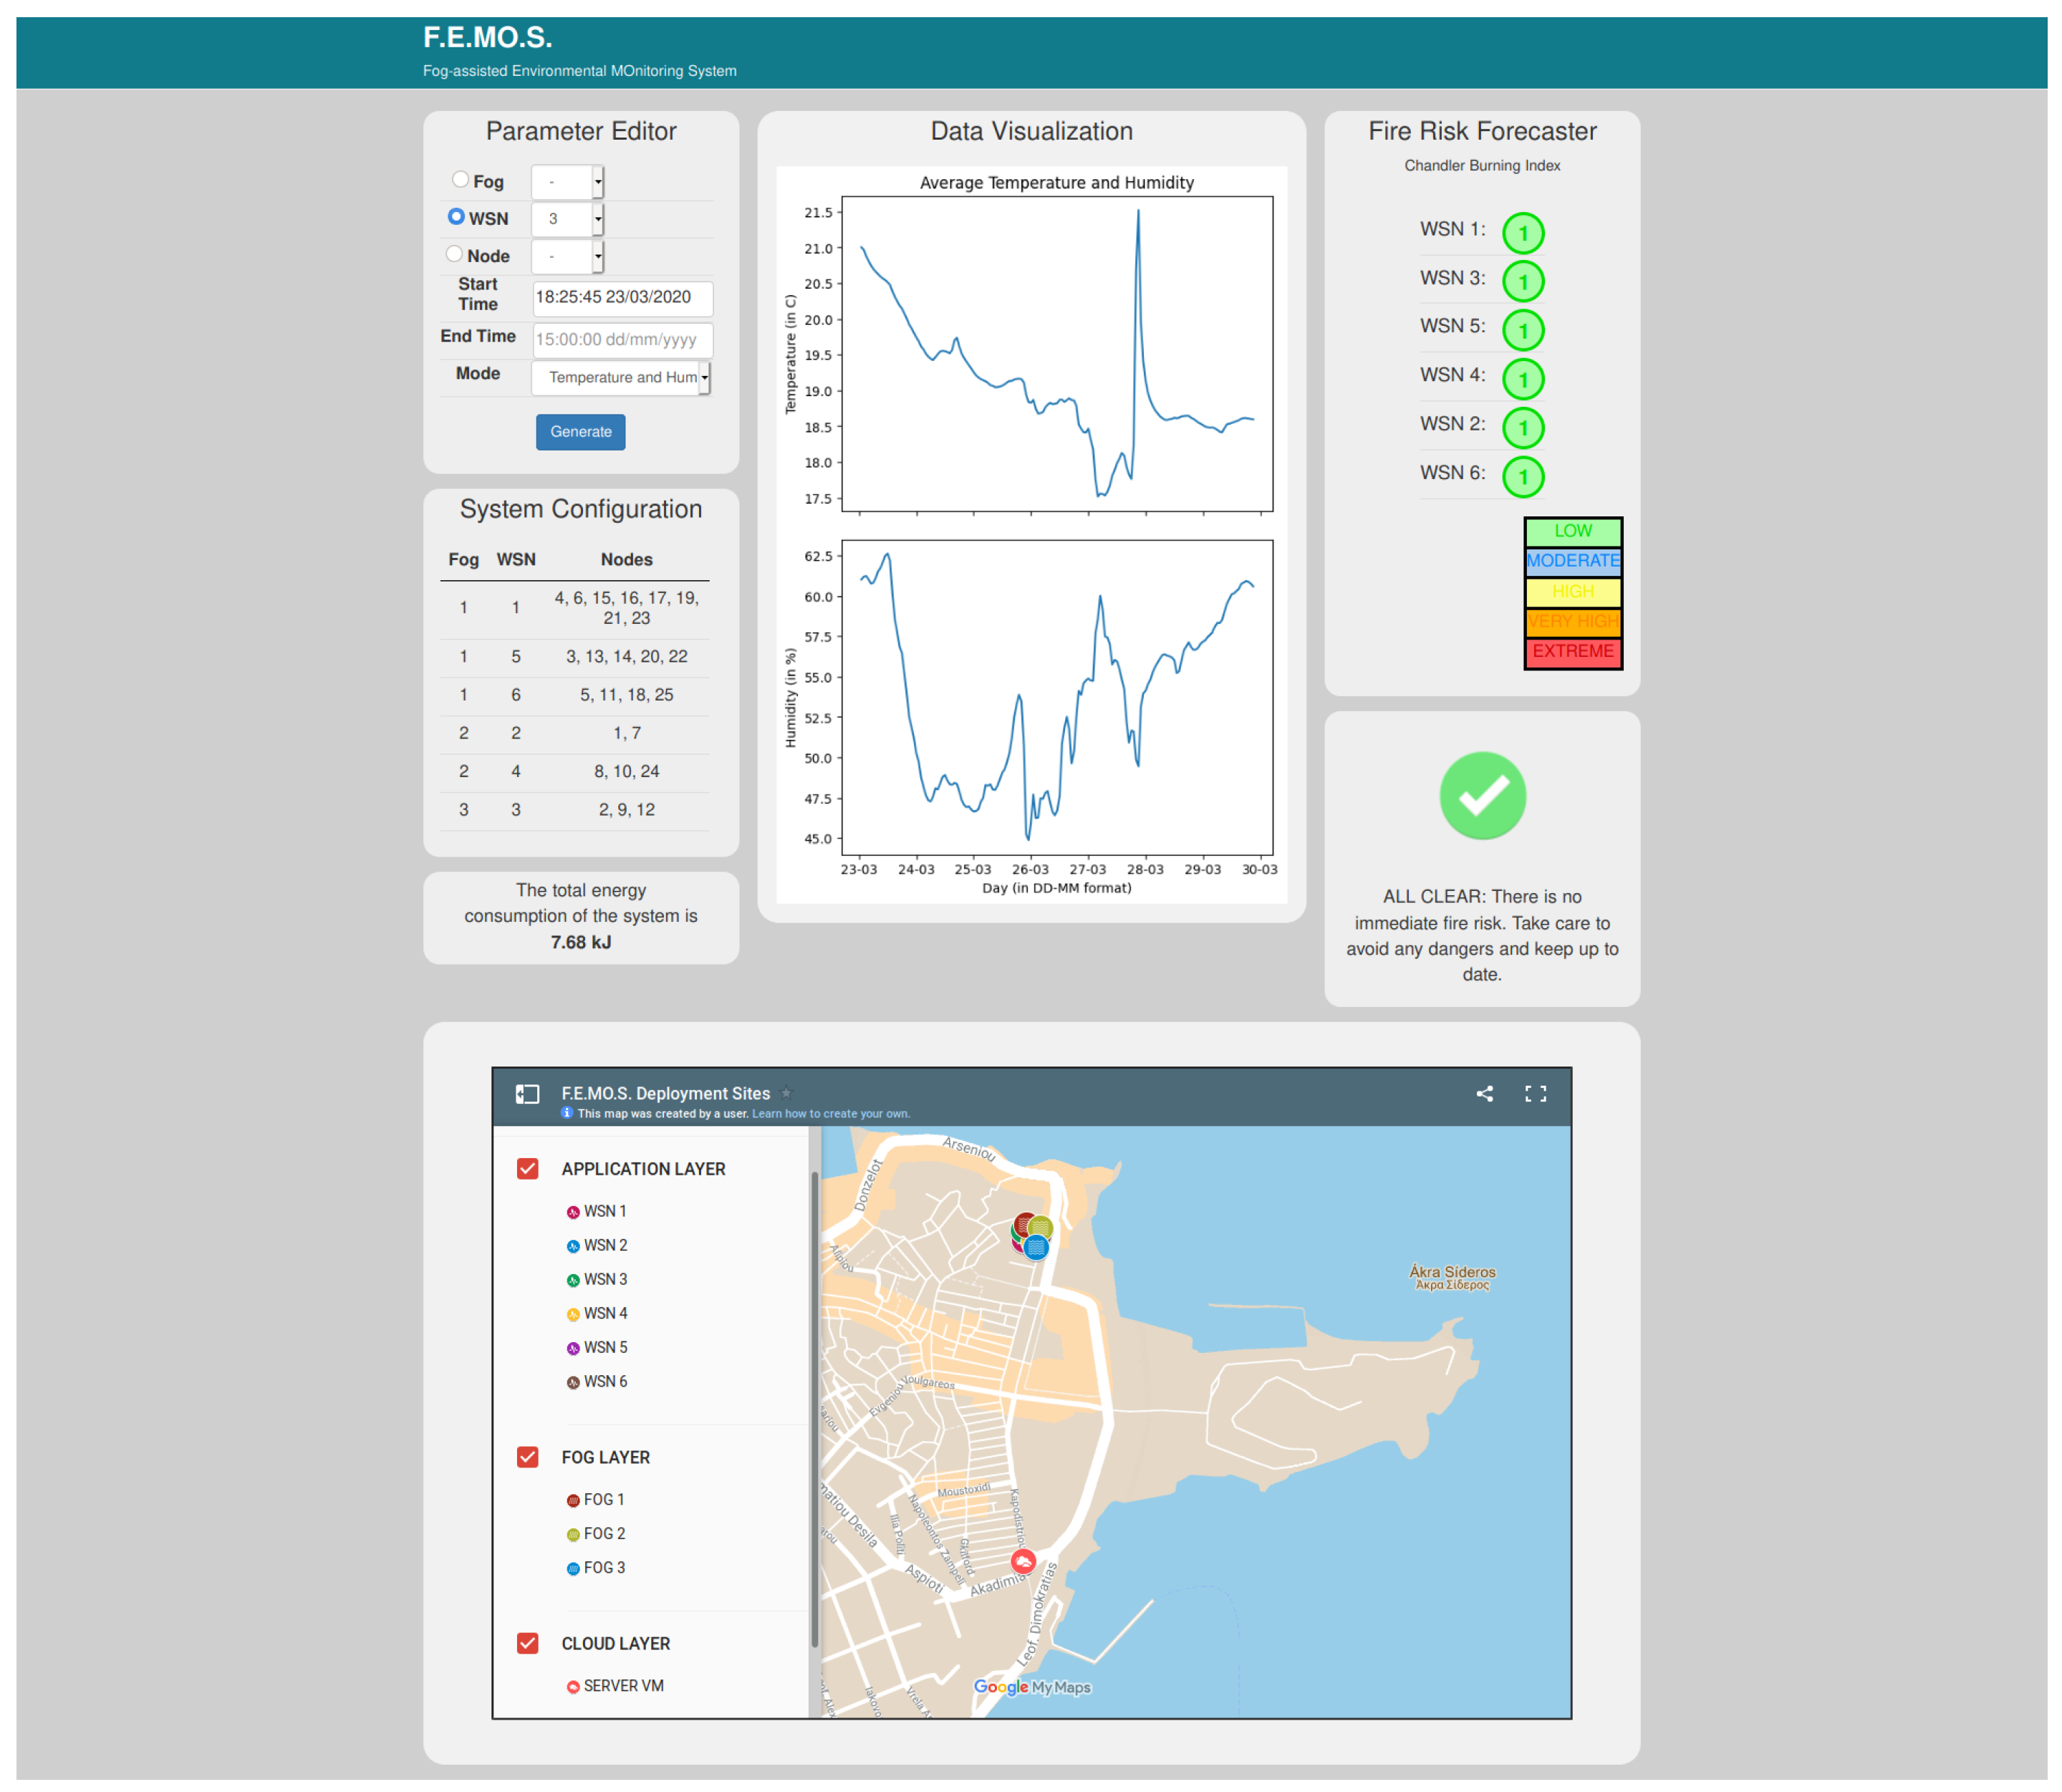This screenshot has width=2062, height=1792.
Task: Toggle the Fog Layer checkbox
Action: click(528, 1458)
